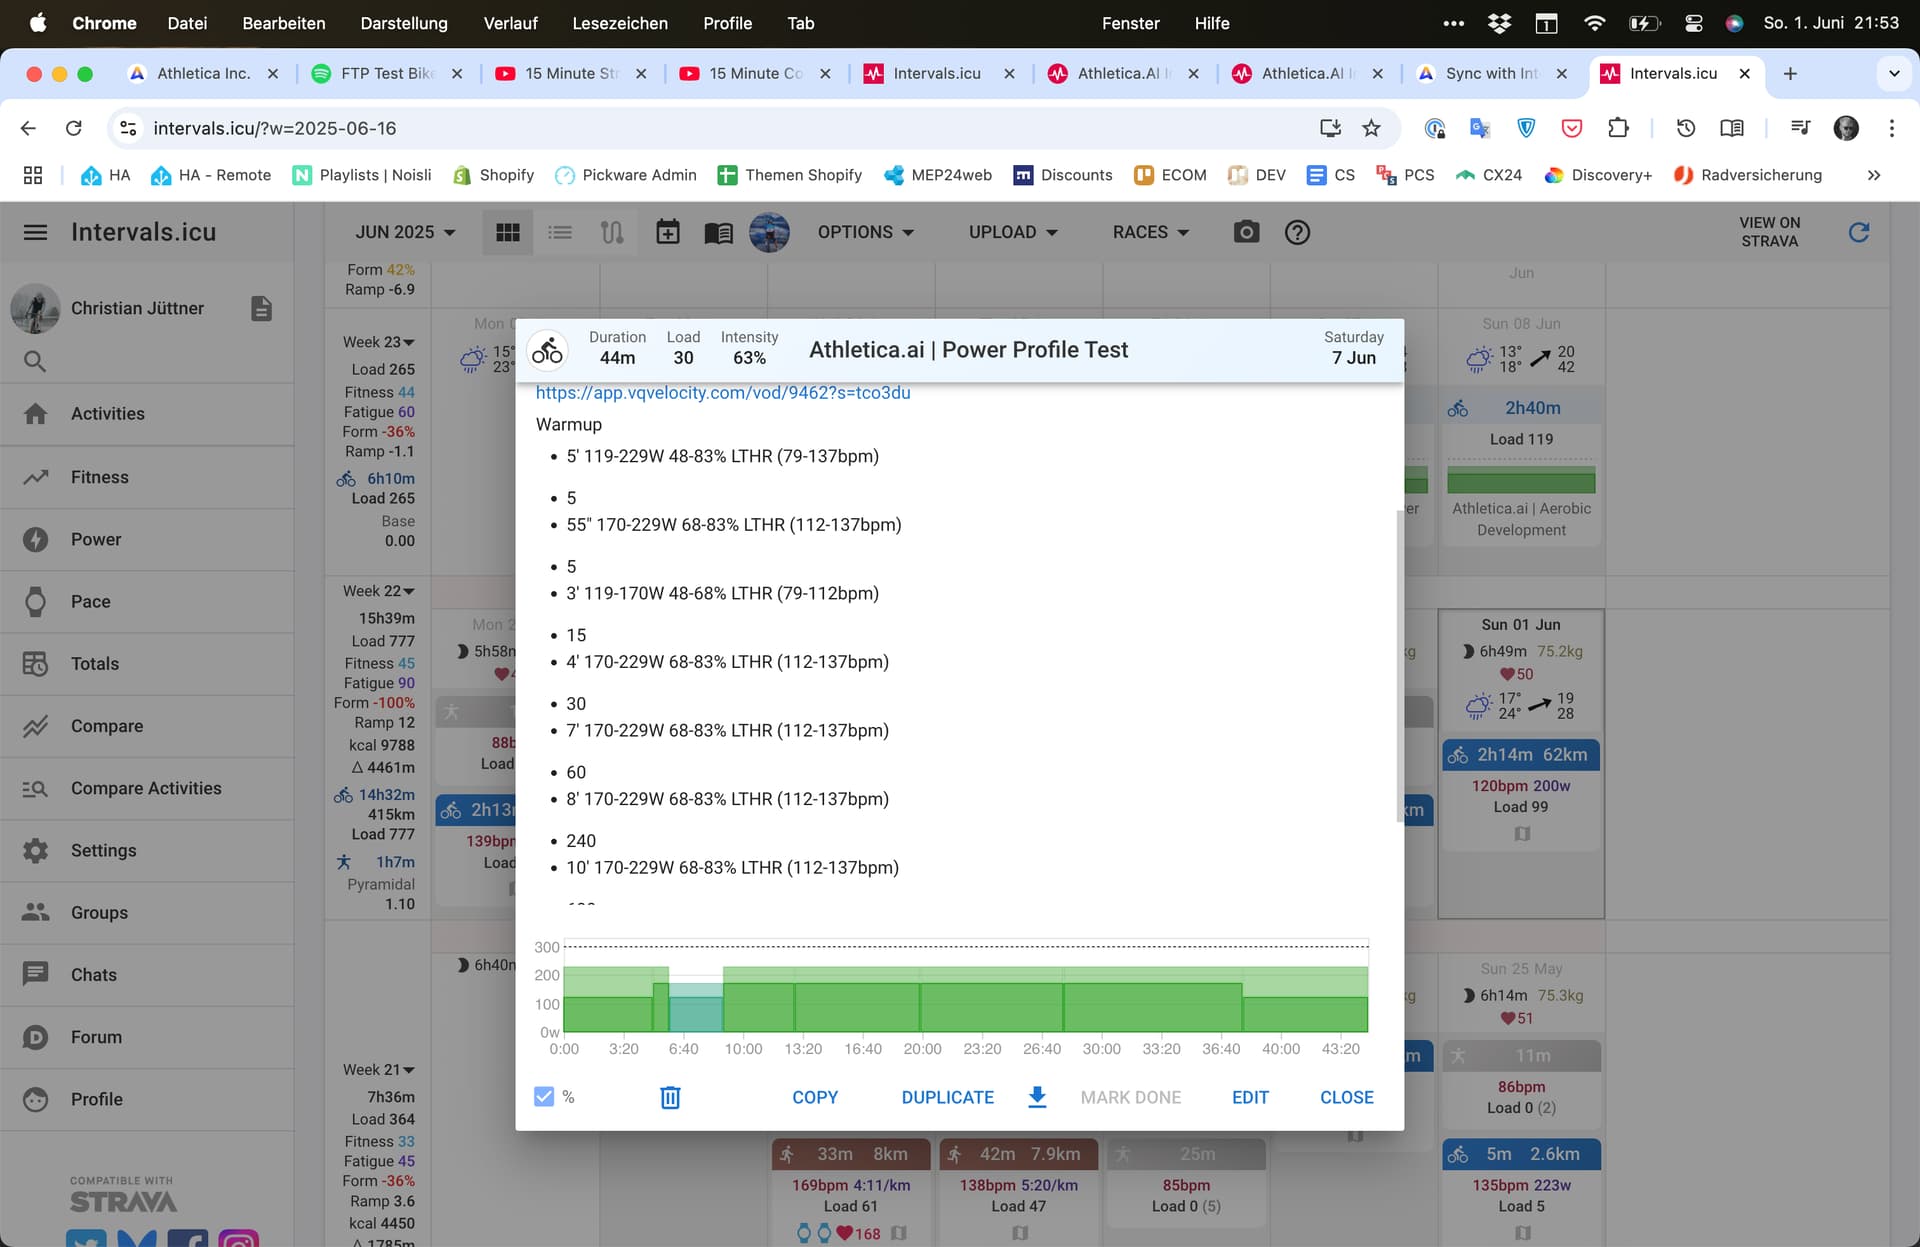Reload the page
The width and height of the screenshot is (1920, 1247).
coord(73,128)
